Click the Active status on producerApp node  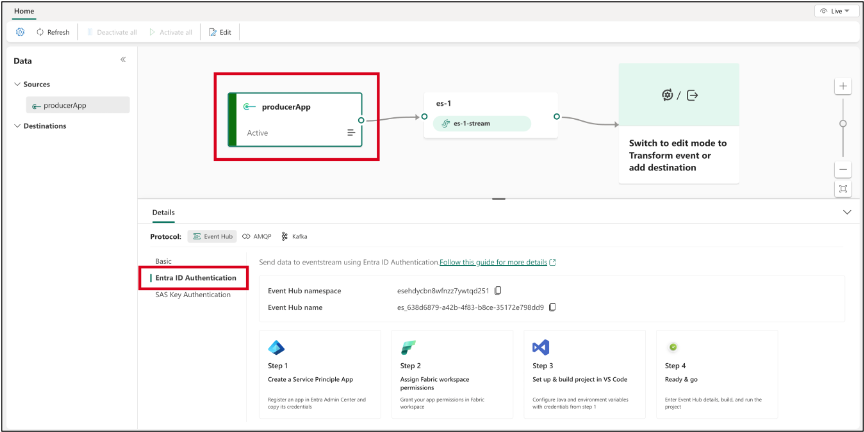tap(257, 133)
